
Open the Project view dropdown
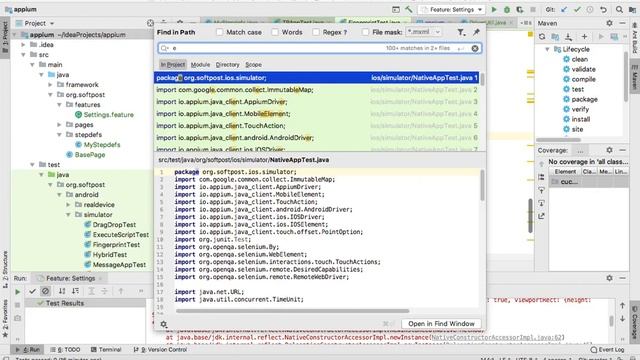coord(52,23)
